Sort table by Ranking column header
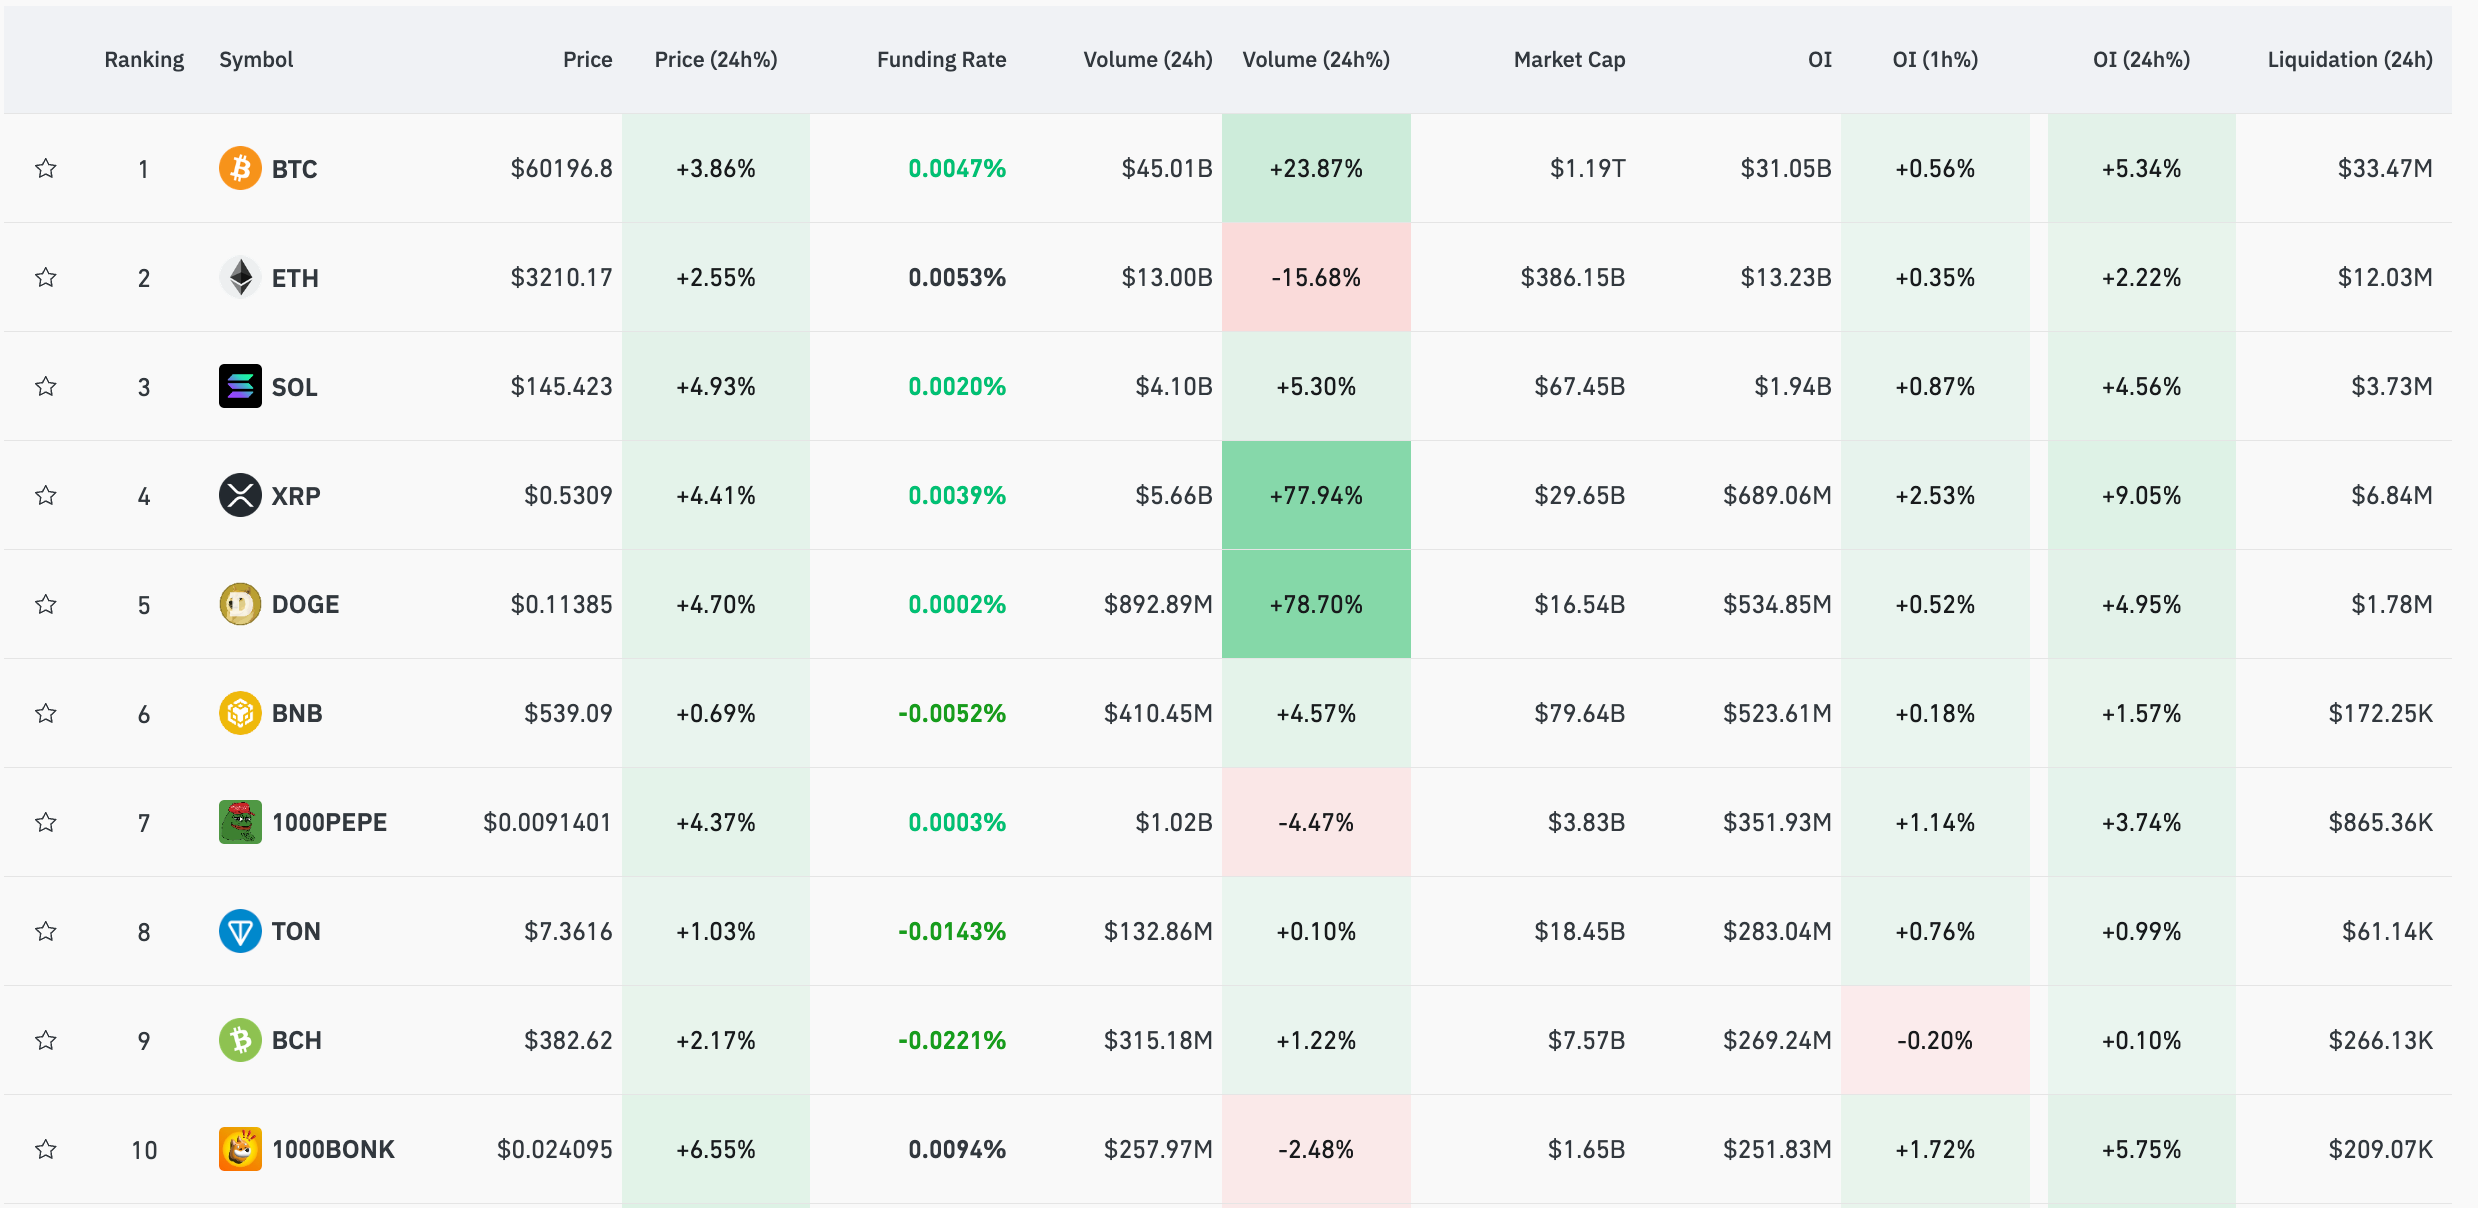Image resolution: width=2478 pixels, height=1208 pixels. coord(144,60)
